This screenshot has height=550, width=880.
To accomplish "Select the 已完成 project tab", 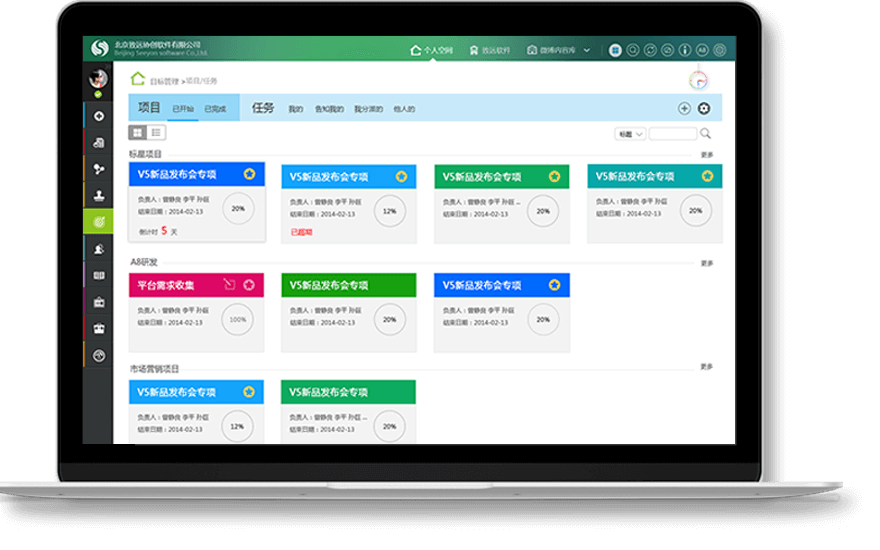I will point(215,109).
